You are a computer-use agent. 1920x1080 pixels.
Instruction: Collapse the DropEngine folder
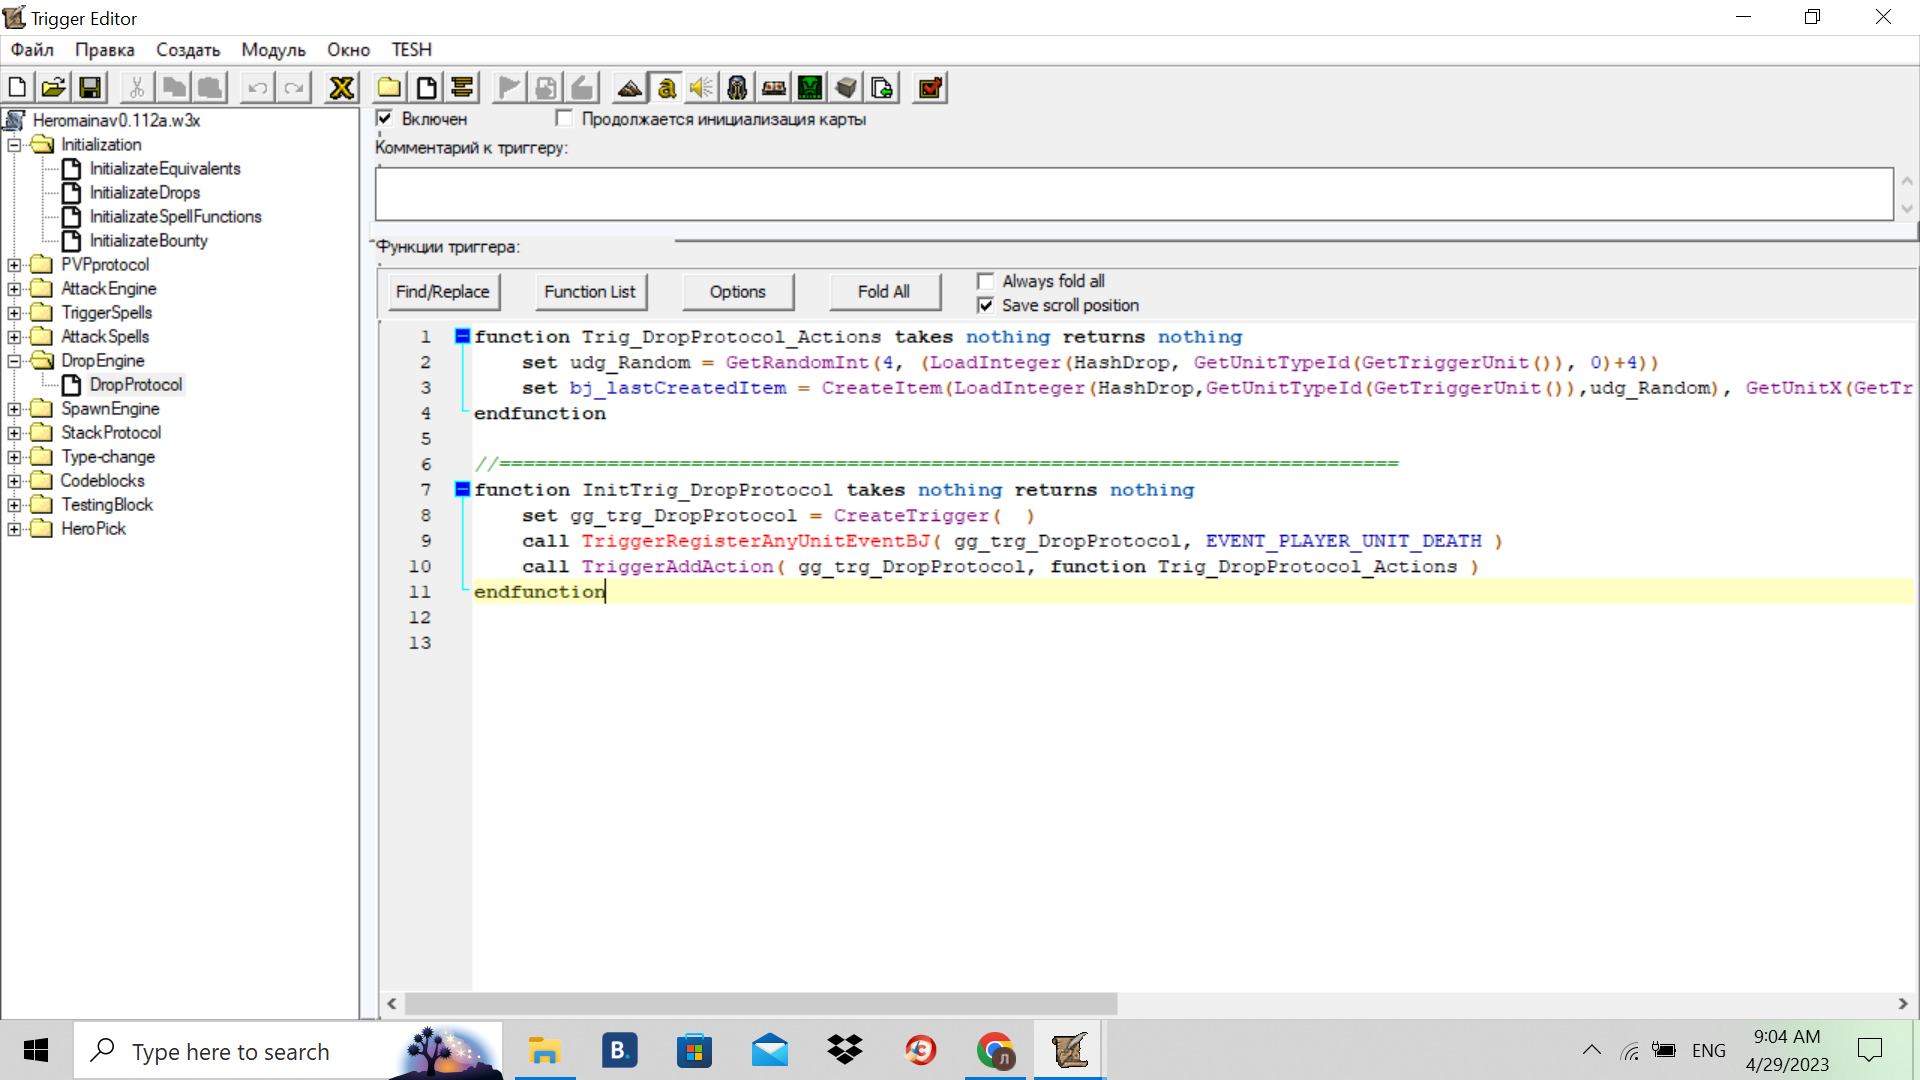14,361
